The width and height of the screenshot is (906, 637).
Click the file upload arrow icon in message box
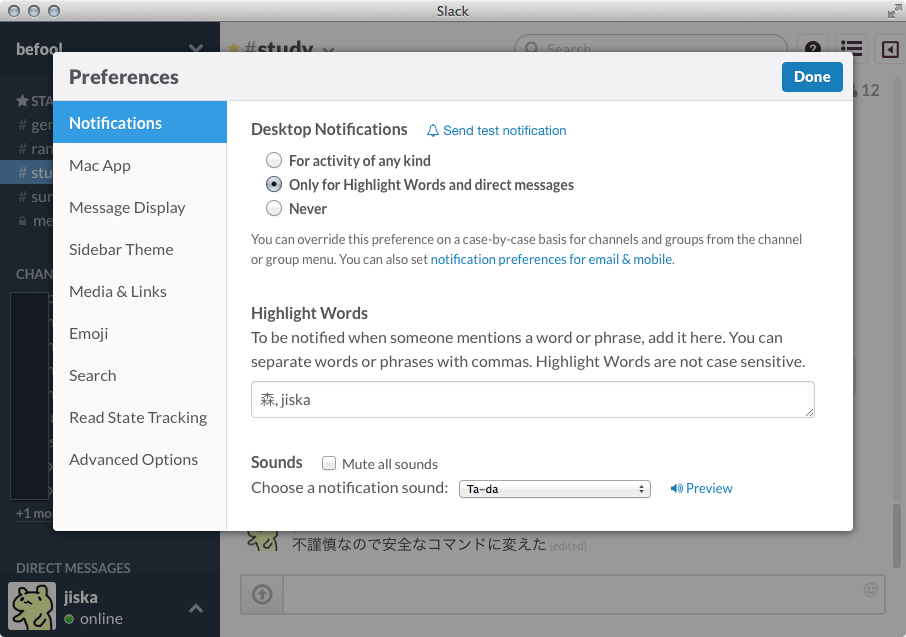tap(262, 594)
